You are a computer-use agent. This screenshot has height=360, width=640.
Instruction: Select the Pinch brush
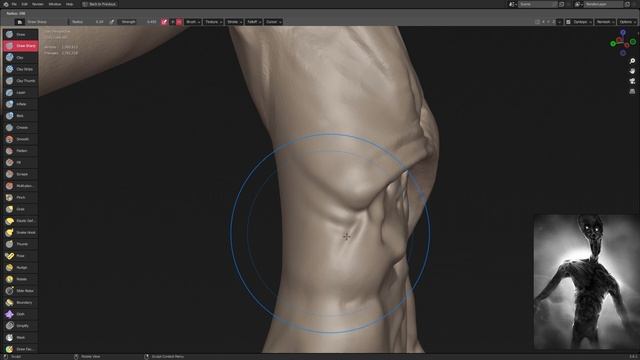(20, 197)
